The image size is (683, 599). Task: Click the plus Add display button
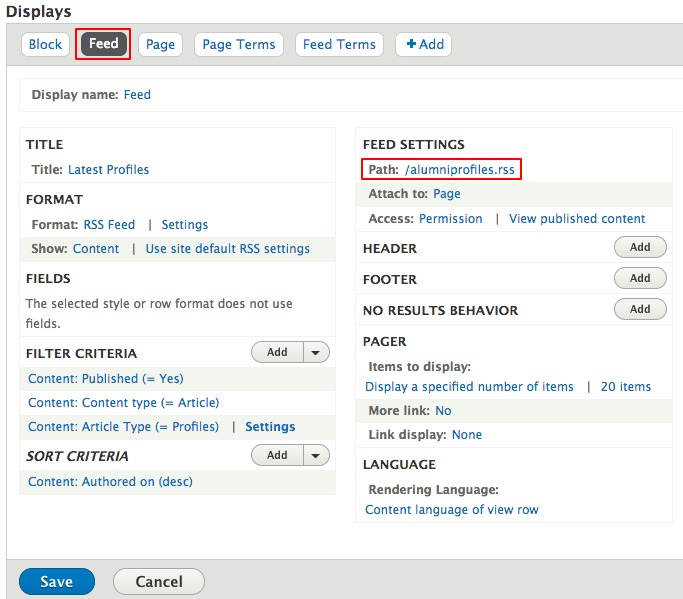pos(424,44)
